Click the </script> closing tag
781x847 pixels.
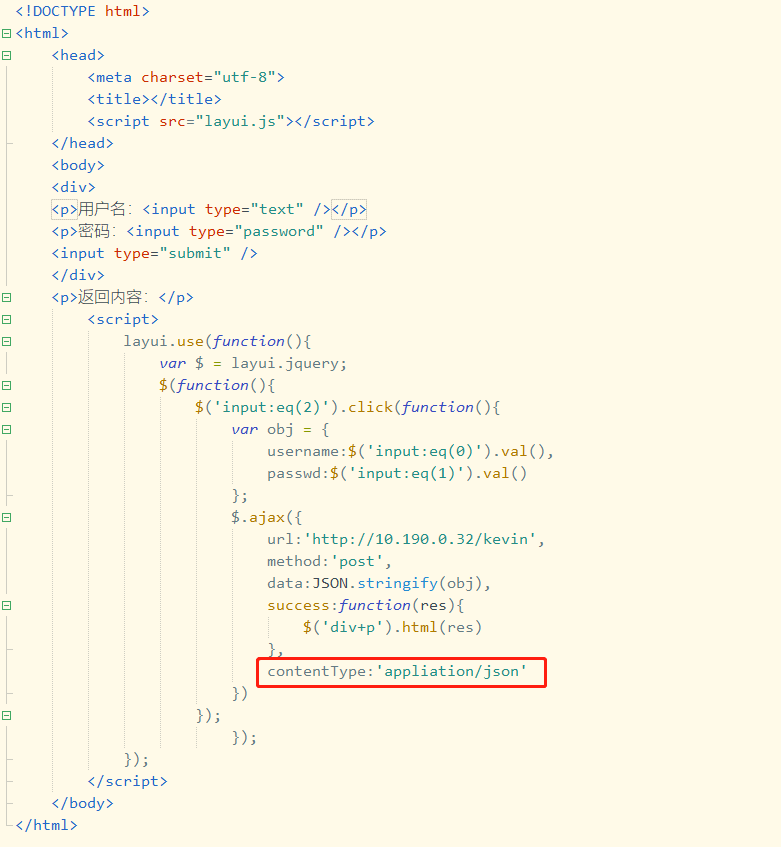click(x=127, y=782)
